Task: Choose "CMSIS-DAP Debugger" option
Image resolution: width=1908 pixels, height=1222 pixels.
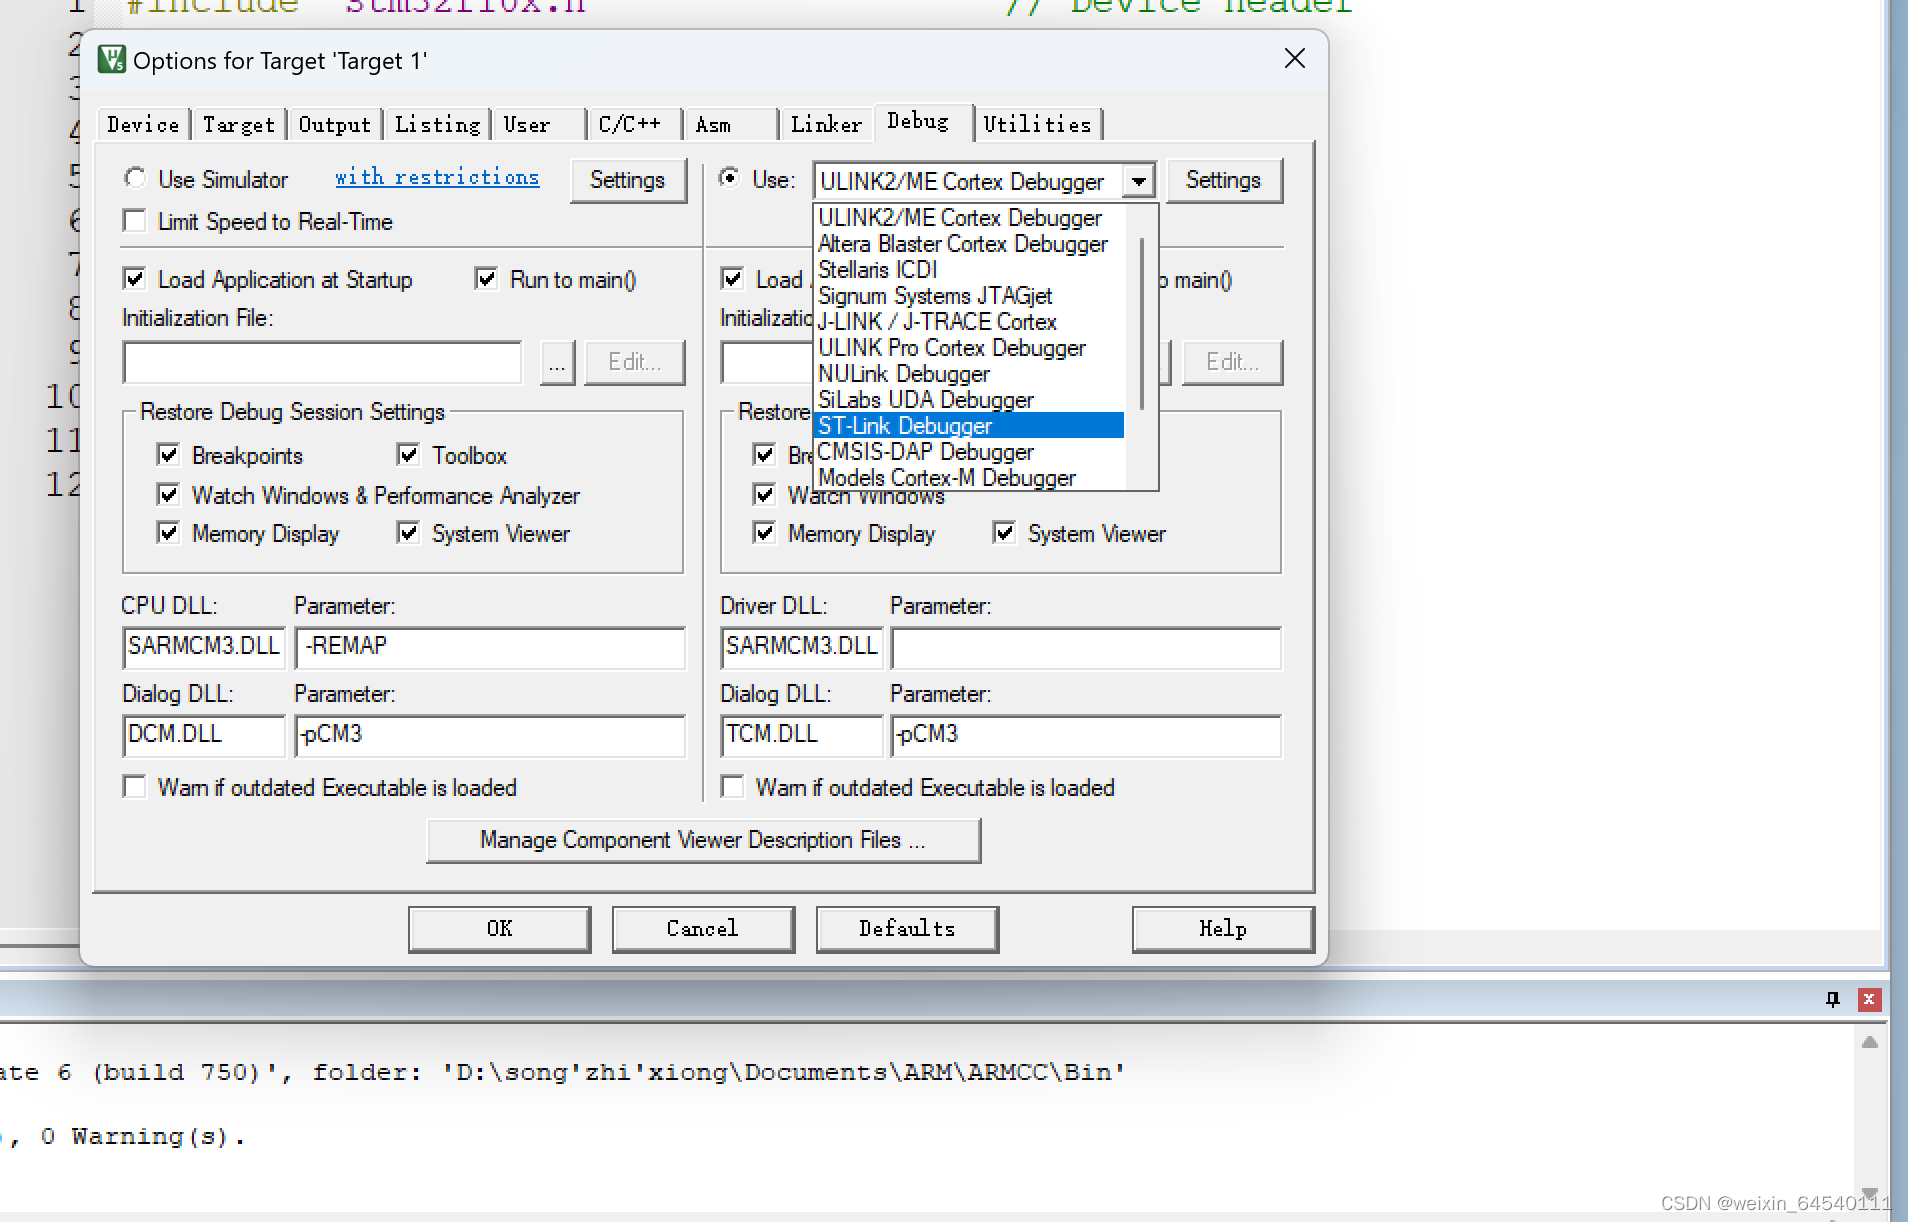Action: [924, 451]
